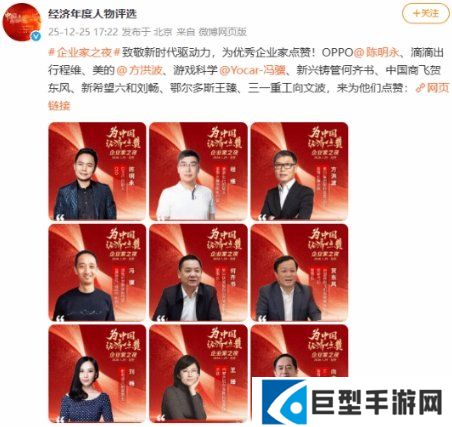Open the post timestamp 25-12-25 17:22
The image size is (452, 427).
pos(83,32)
